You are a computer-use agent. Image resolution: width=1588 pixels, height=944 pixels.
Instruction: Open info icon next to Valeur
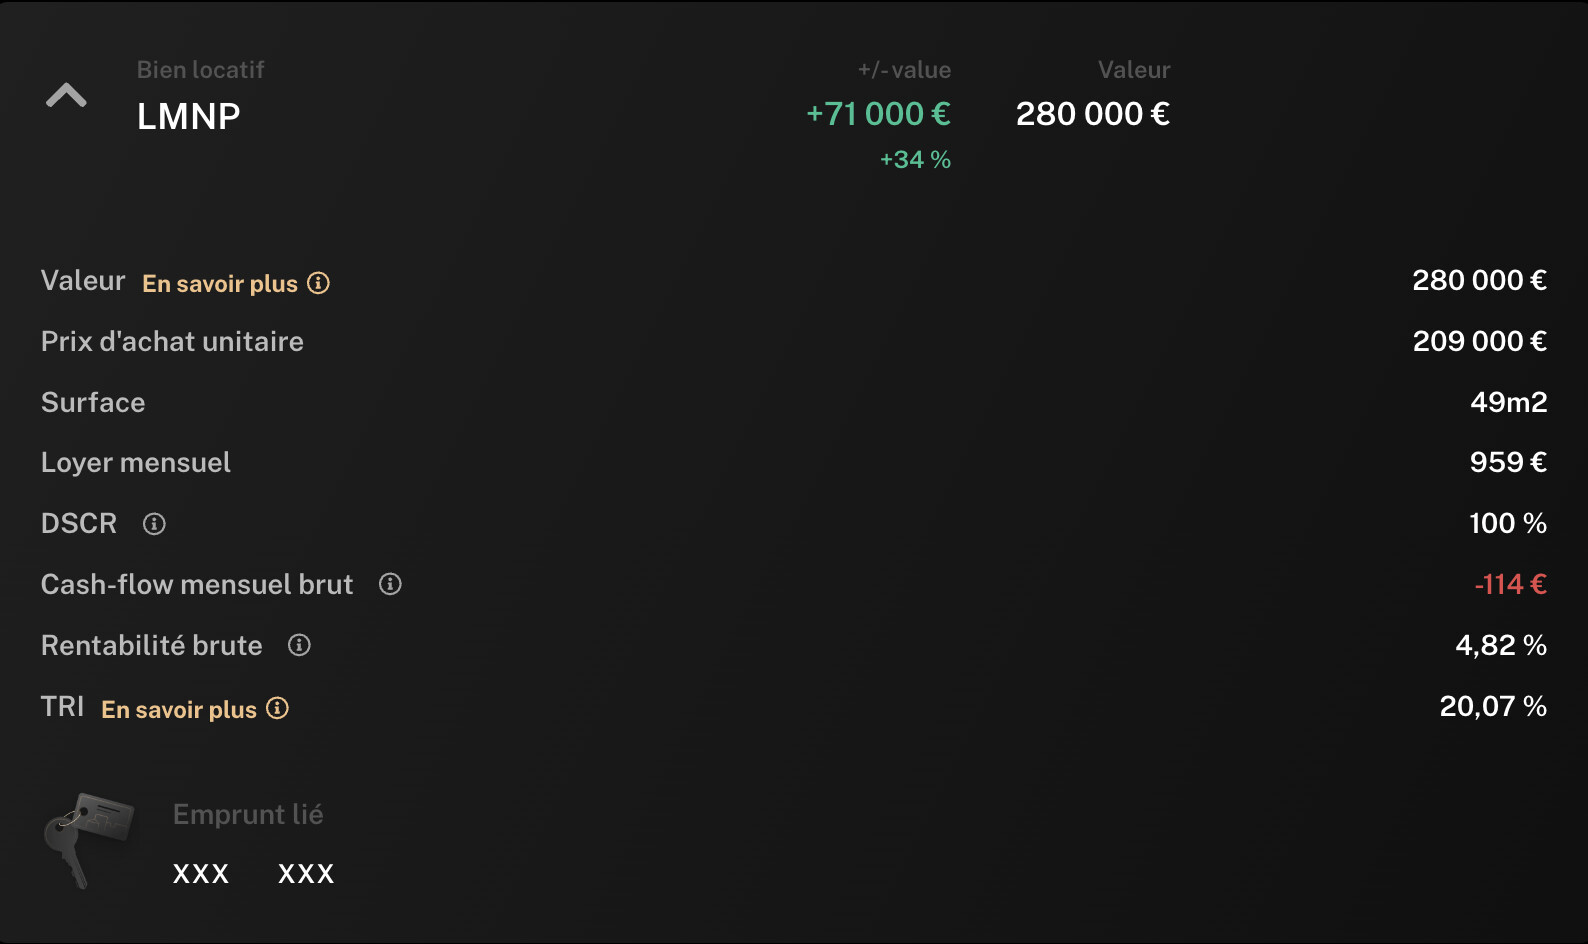click(318, 284)
